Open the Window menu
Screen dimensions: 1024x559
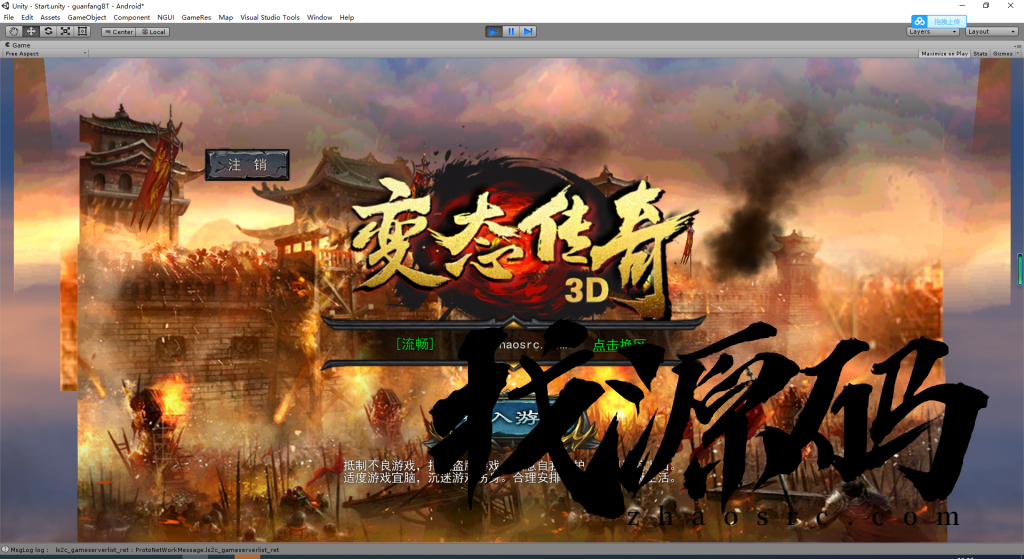[319, 18]
